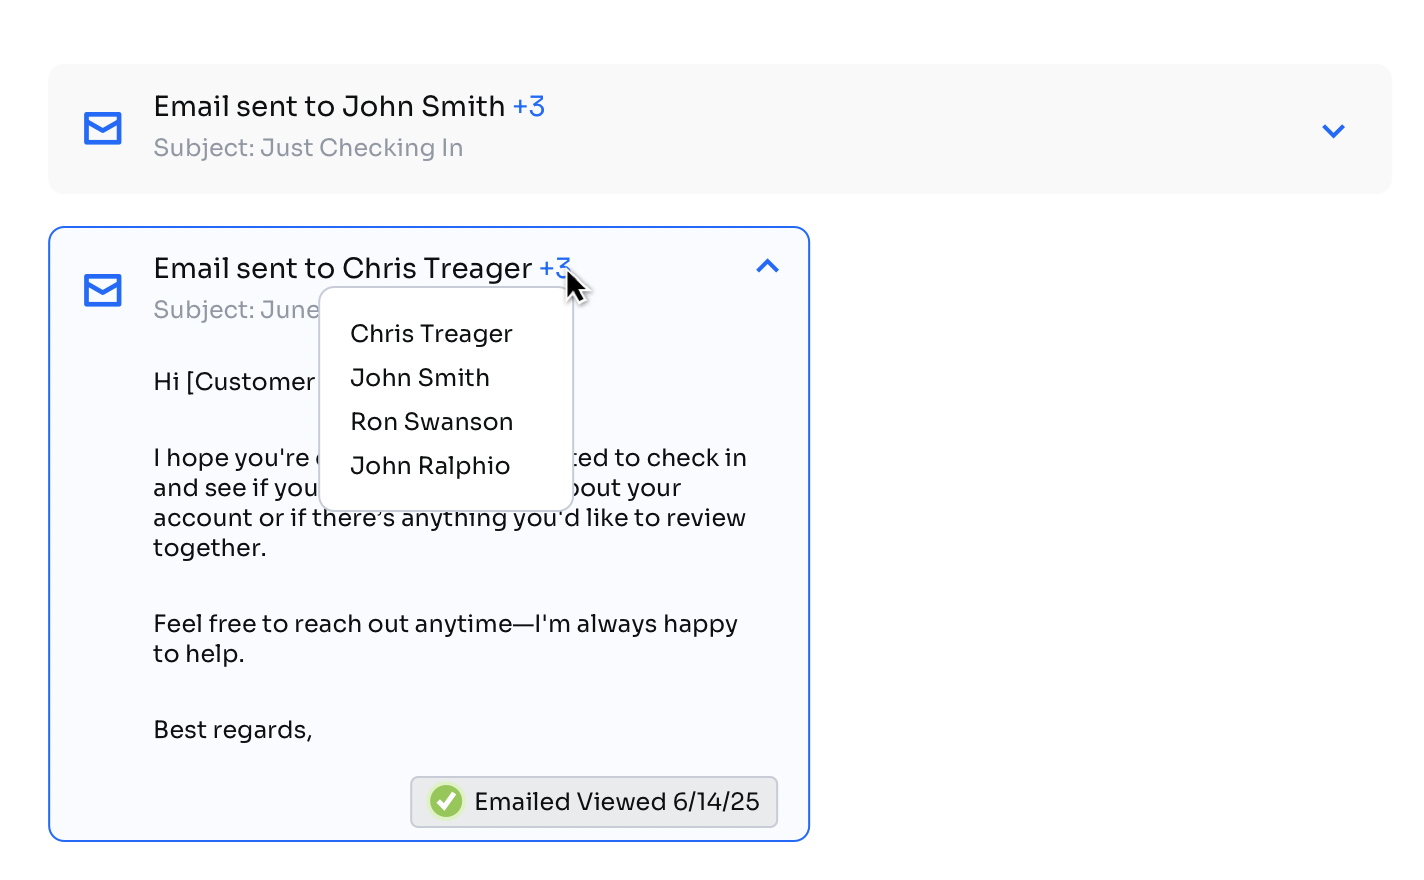Select Chris Treager in recipients popup
1424x880 pixels.
(431, 334)
